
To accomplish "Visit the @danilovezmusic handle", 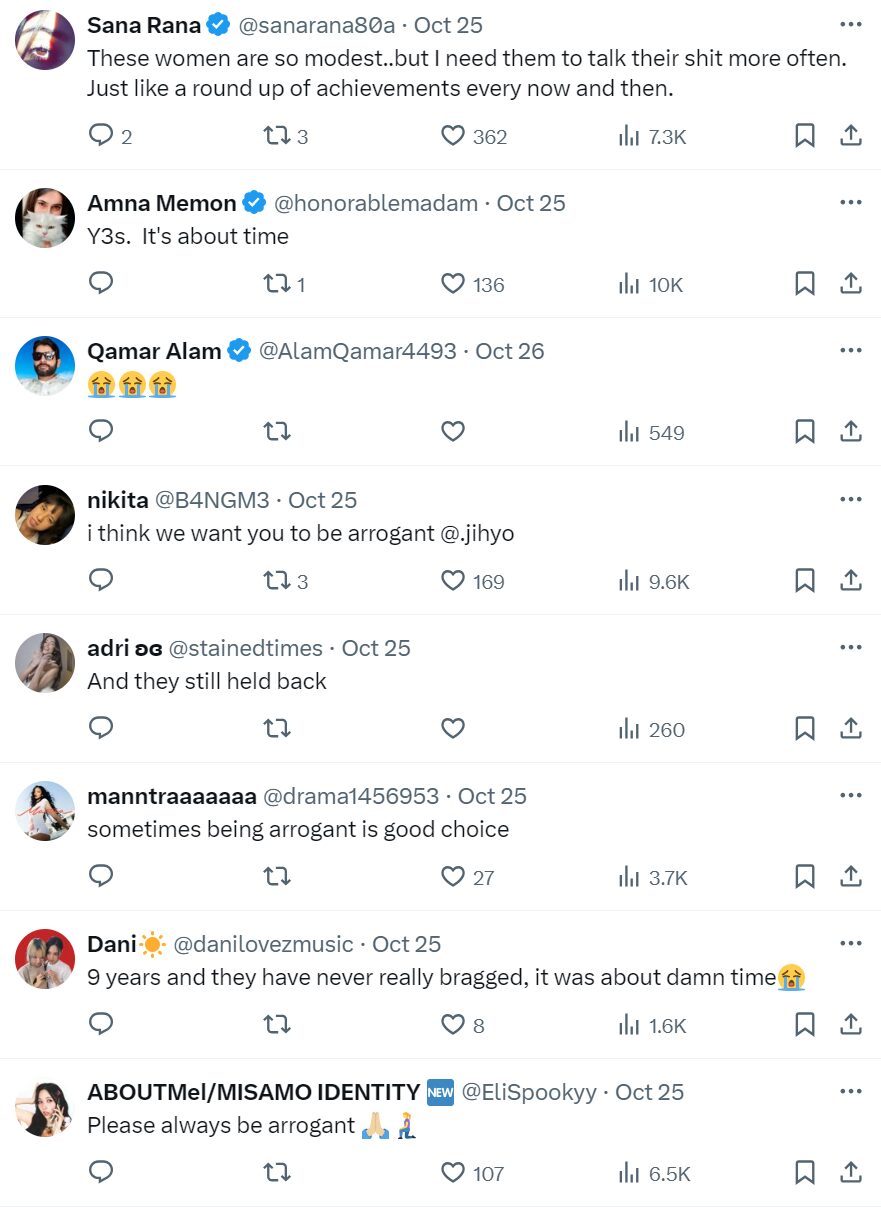I will click(263, 944).
